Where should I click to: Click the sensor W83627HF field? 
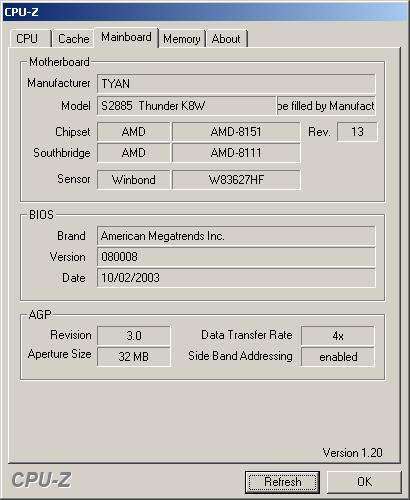pos(236,180)
